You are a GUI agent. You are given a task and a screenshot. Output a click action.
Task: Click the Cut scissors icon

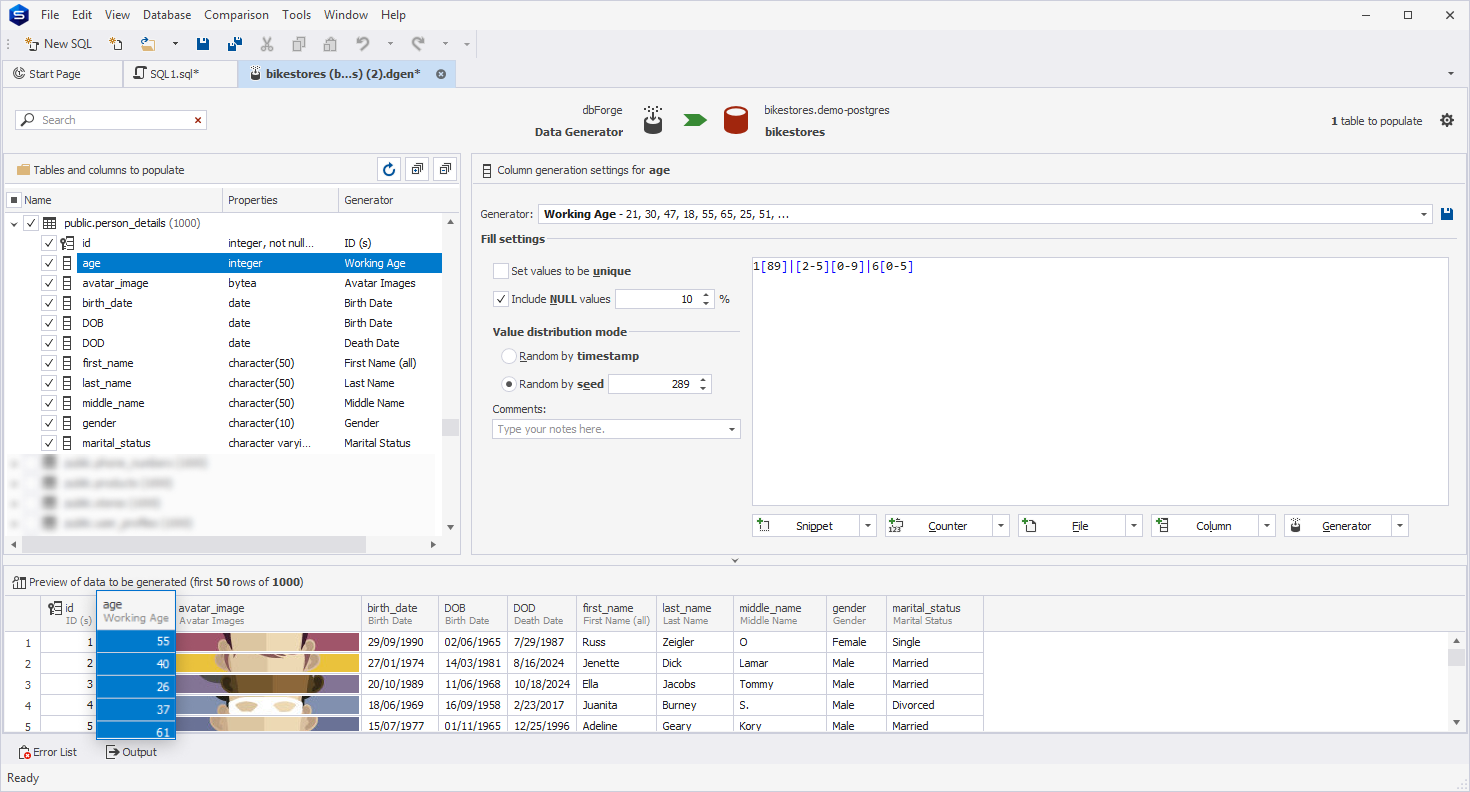pyautogui.click(x=267, y=44)
